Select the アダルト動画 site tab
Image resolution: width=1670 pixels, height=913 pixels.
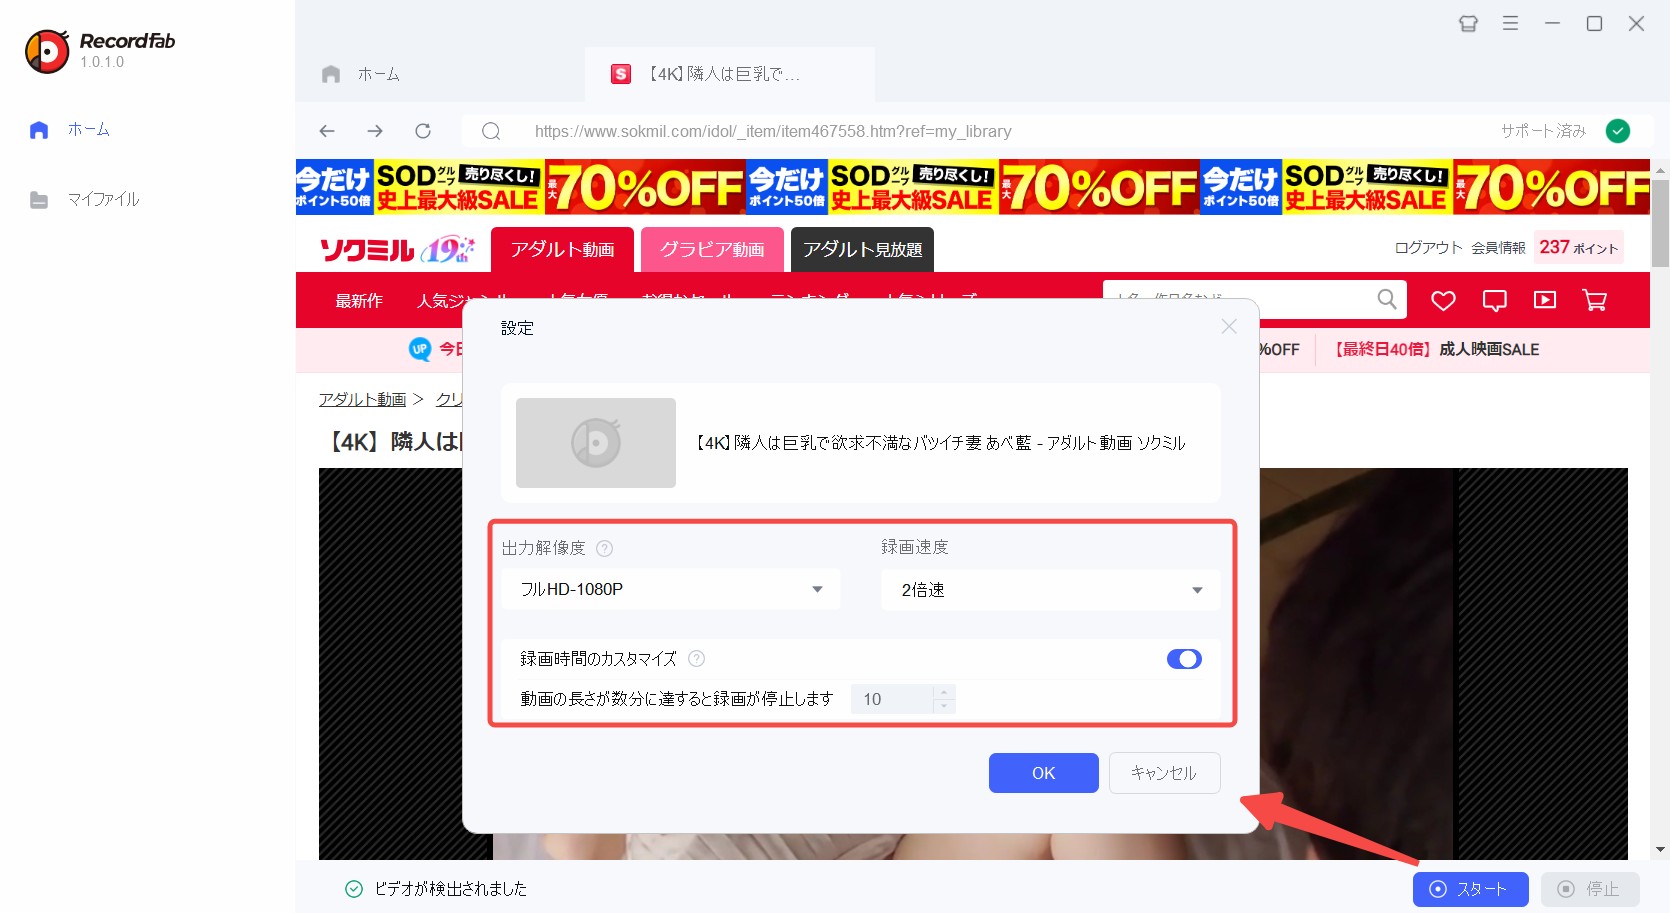pos(562,250)
